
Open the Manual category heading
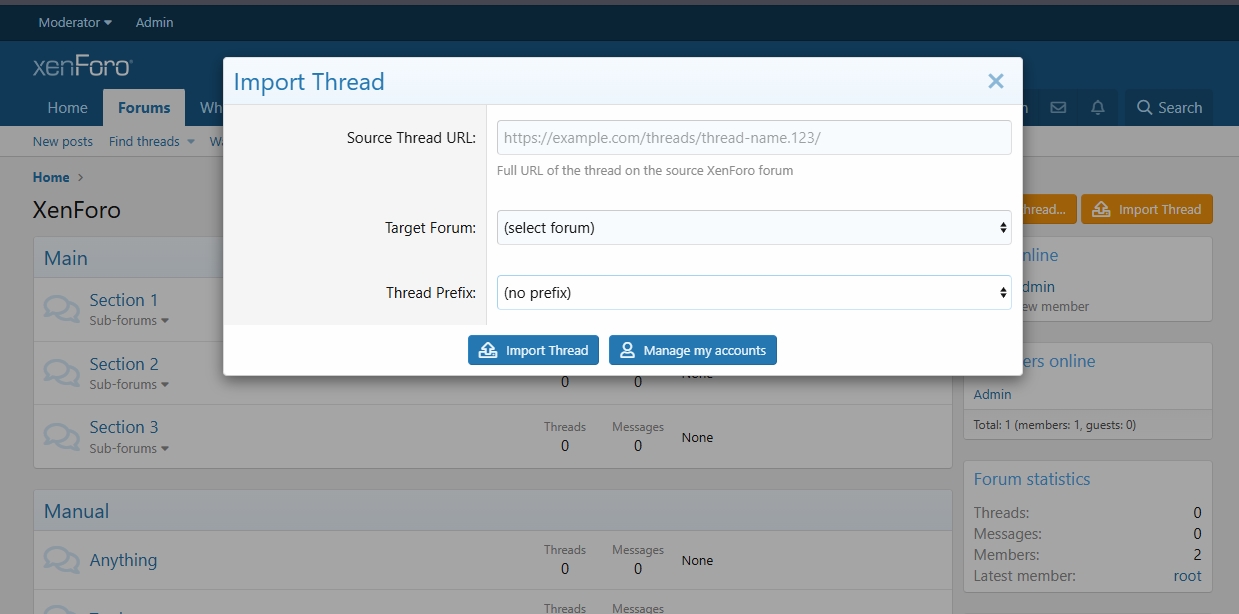coord(76,511)
